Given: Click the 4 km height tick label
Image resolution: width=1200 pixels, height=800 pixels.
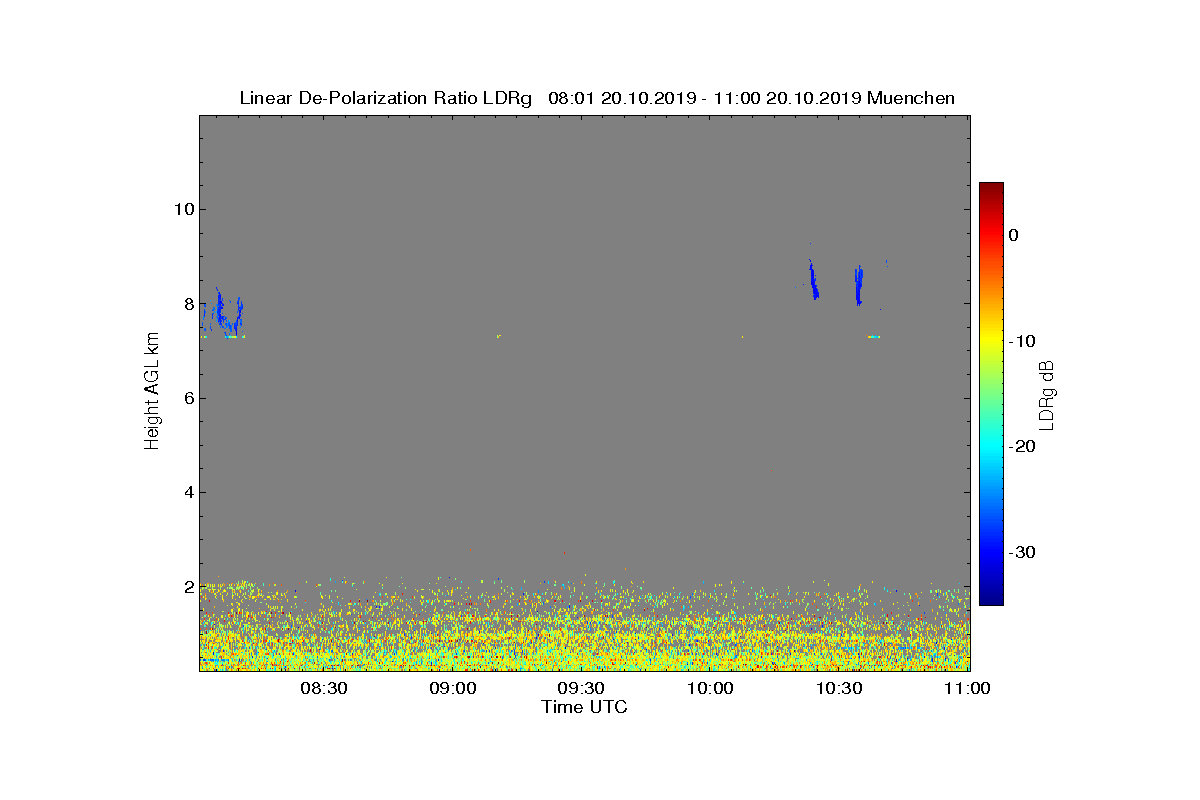Looking at the screenshot, I should pos(187,492).
